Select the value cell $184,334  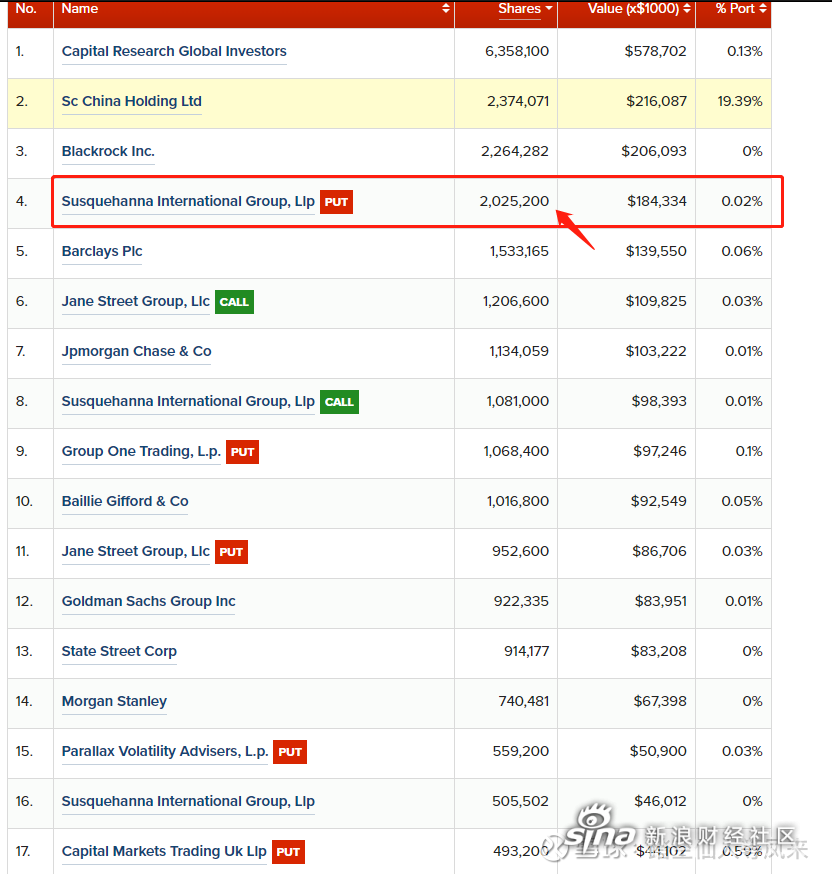click(657, 201)
